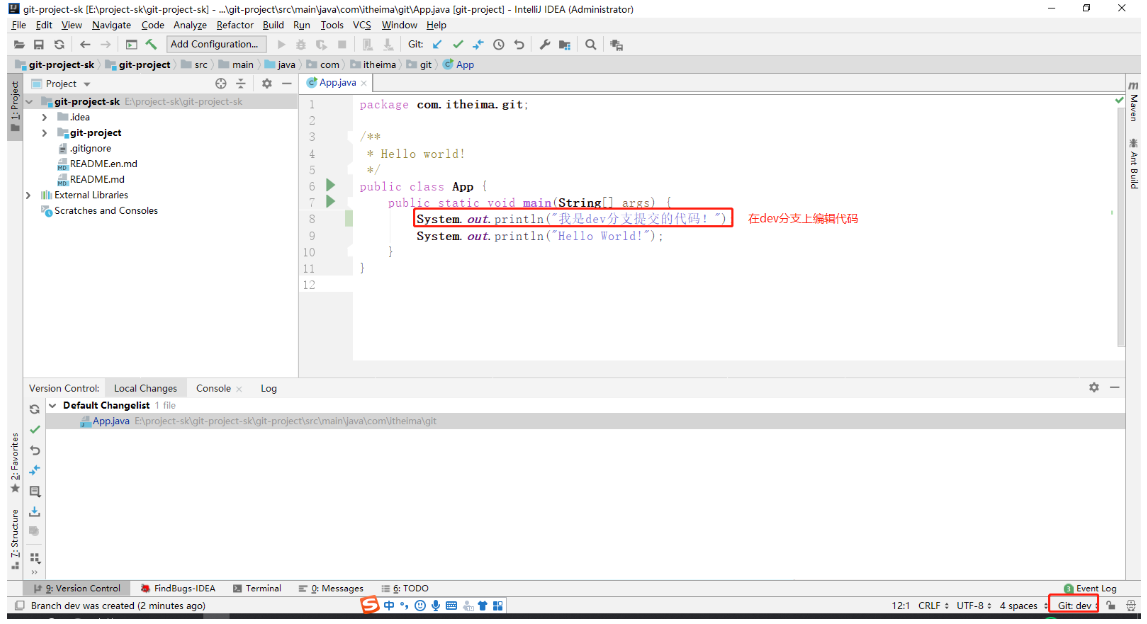Open Project Structure icon in toolbar
Screen dimensions: 1147x624
(x=565, y=45)
